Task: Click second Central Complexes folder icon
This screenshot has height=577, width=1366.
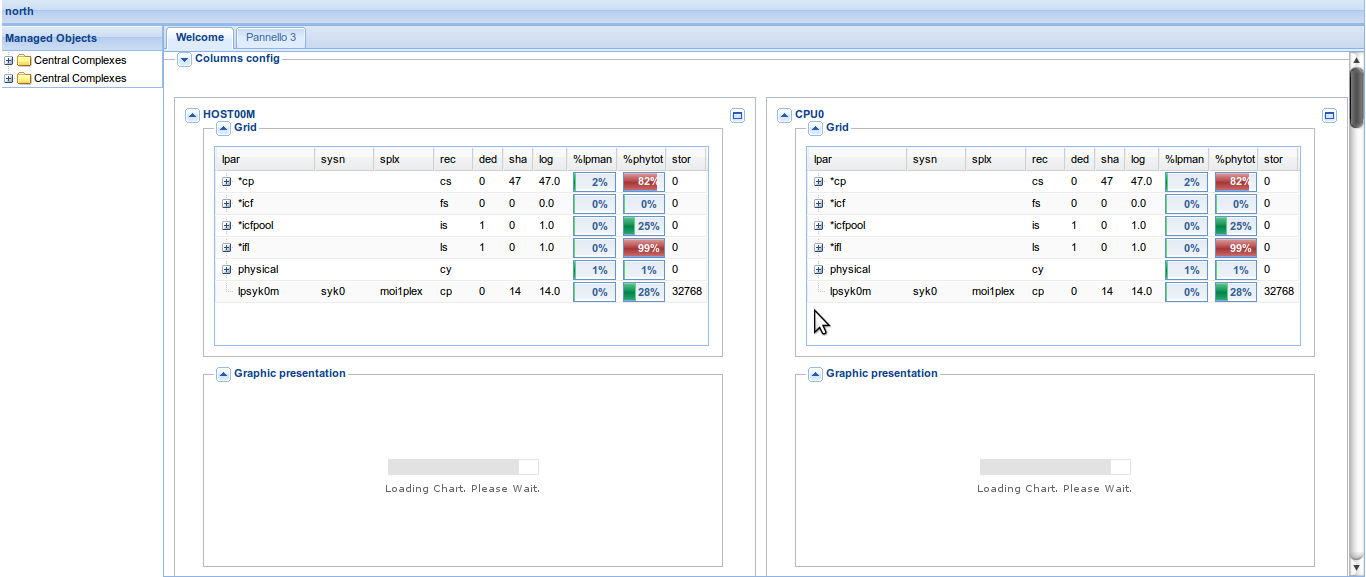Action: [x=25, y=78]
